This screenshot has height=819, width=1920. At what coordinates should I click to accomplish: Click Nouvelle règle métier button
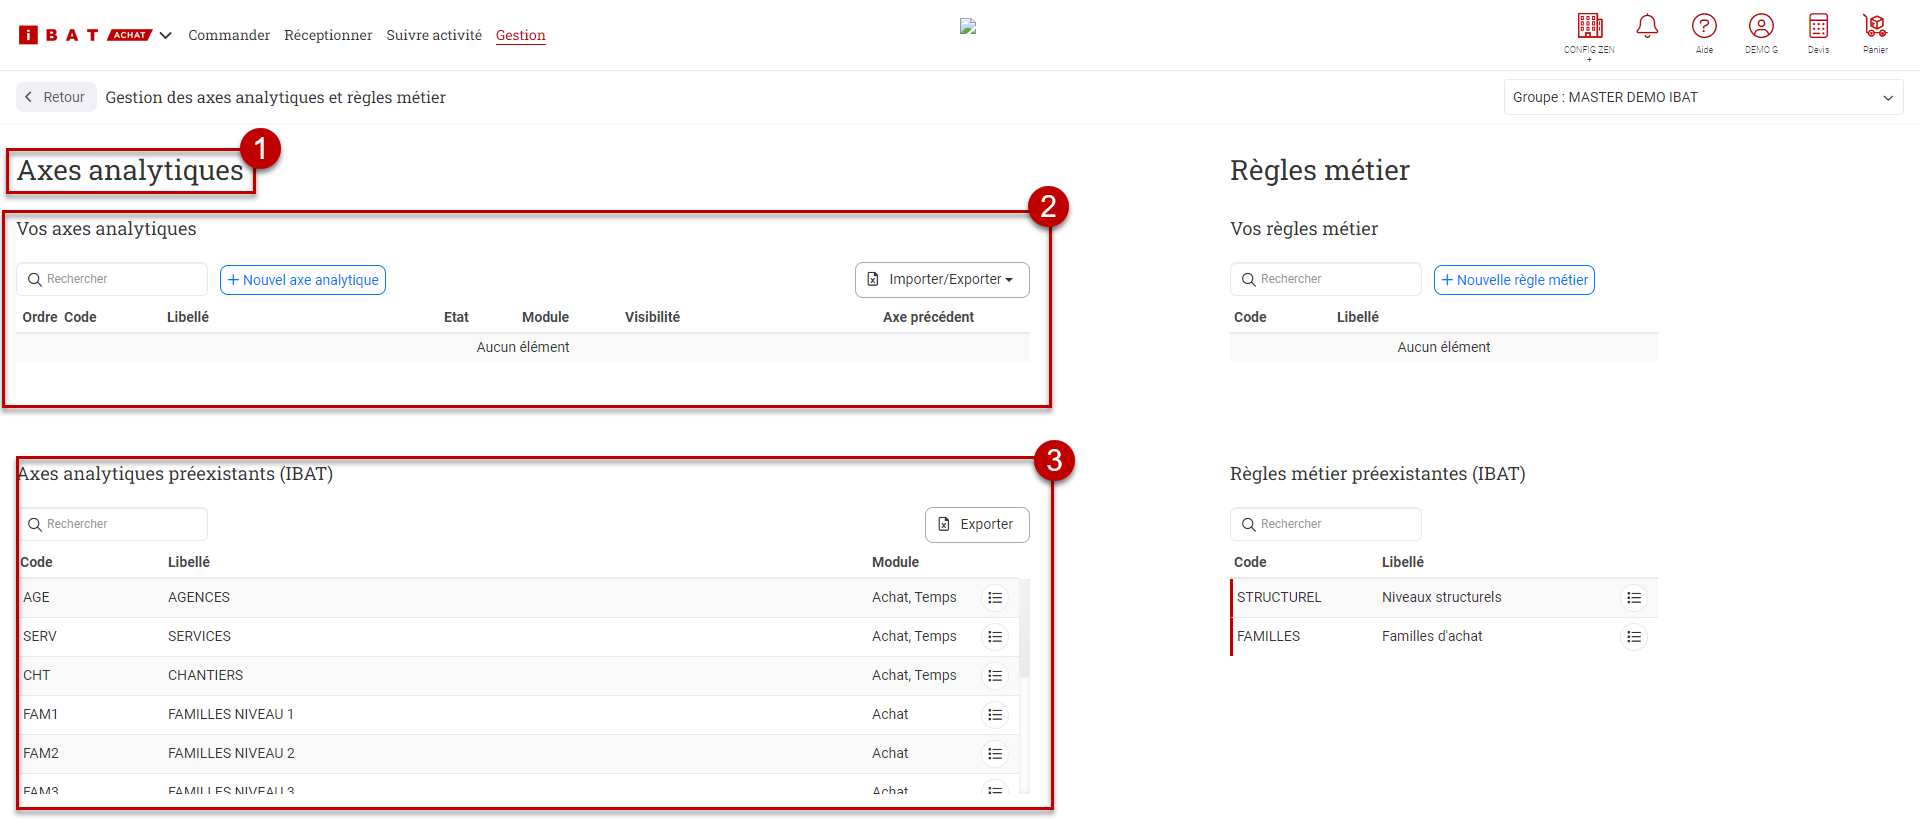pyautogui.click(x=1514, y=280)
